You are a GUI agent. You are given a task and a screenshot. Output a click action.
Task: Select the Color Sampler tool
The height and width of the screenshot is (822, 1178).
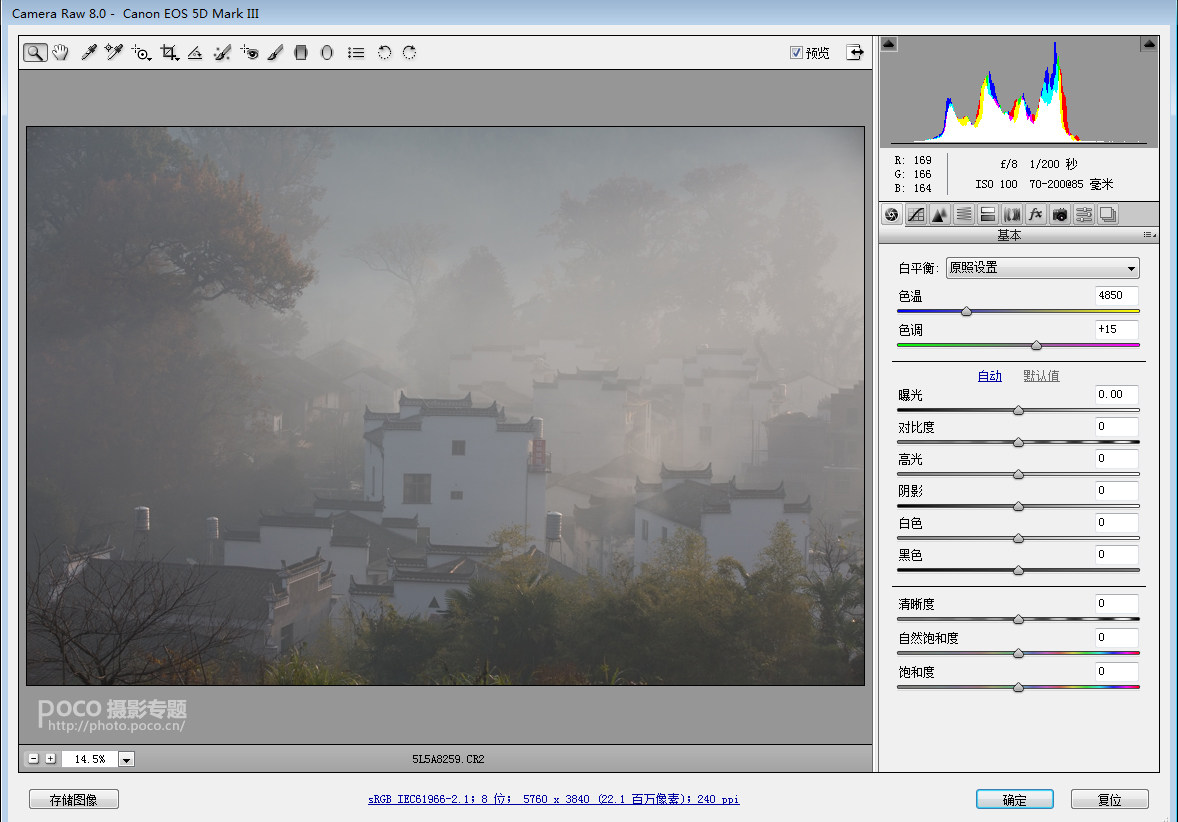[x=113, y=53]
